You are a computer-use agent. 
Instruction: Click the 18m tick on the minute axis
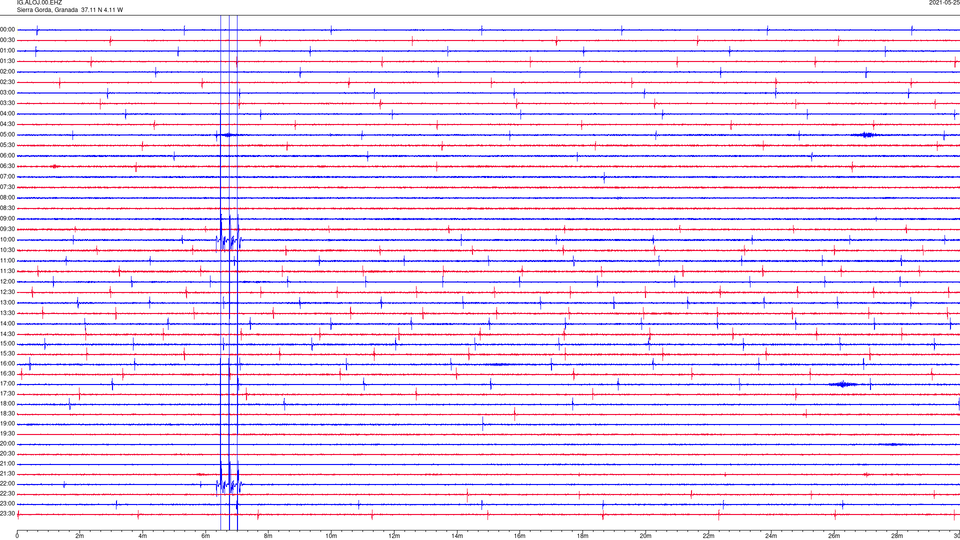(582, 536)
